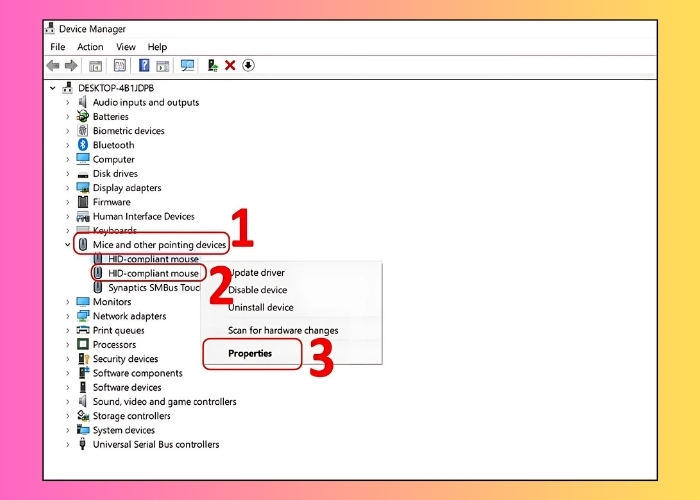Choose Properties from the context menu
700x500 pixels.
[250, 353]
